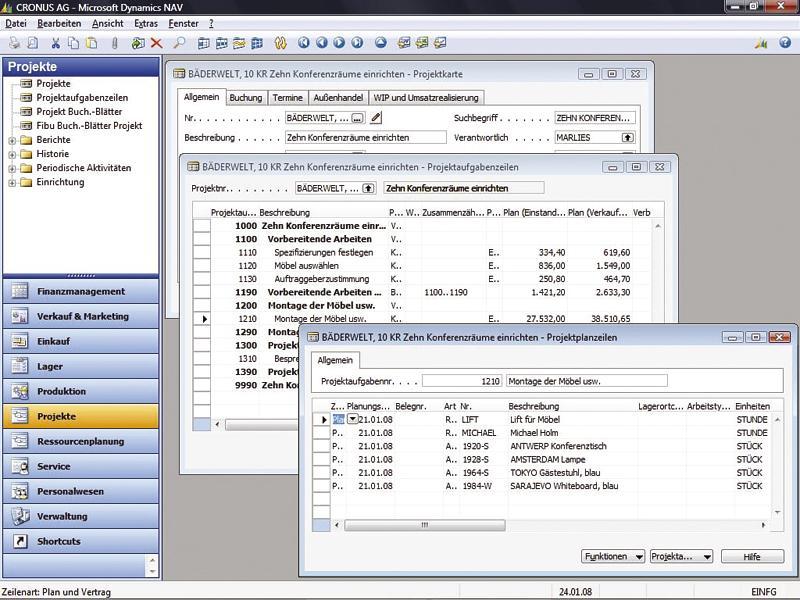Open the Shortcuts pane
The height and width of the screenshot is (600, 800).
coord(81,541)
